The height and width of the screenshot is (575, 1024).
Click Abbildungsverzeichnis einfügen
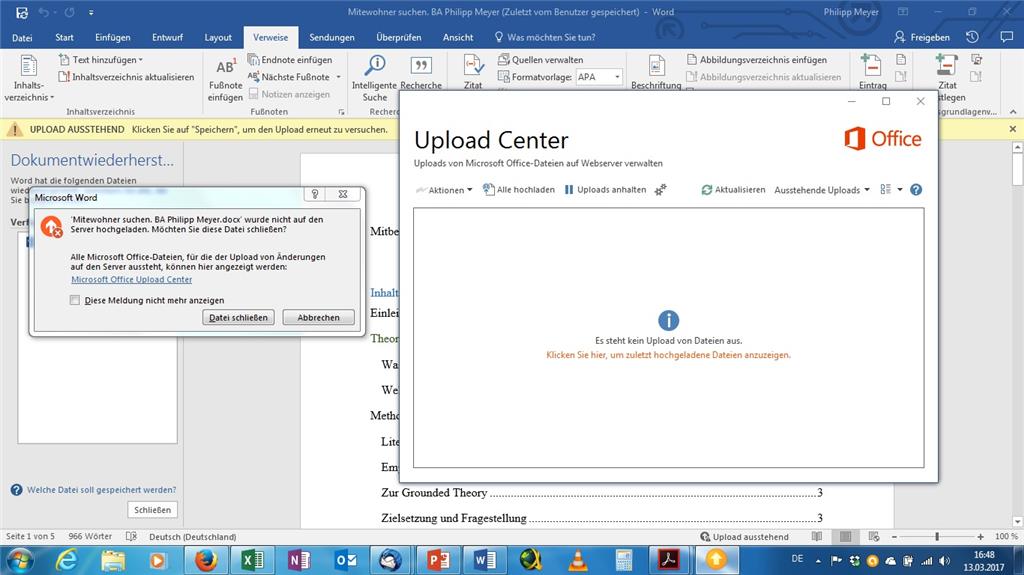pyautogui.click(x=757, y=59)
